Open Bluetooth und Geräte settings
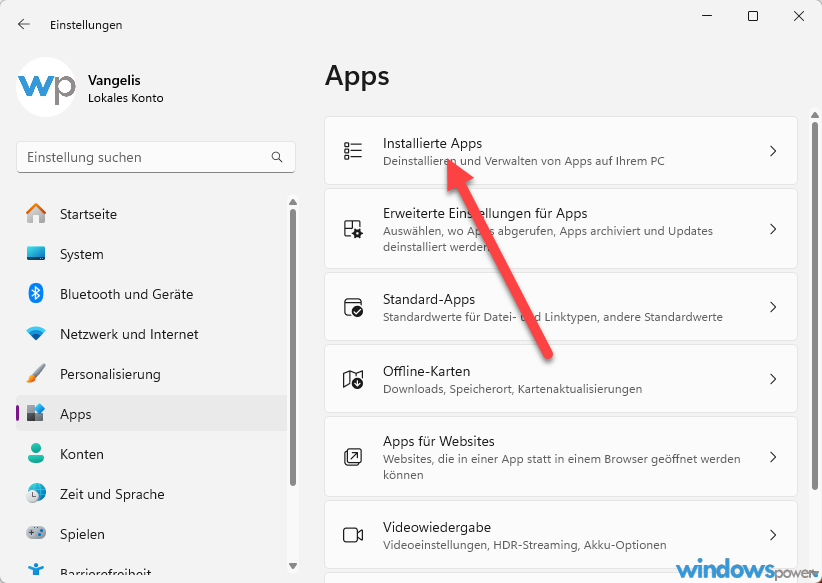 [x=152, y=294]
